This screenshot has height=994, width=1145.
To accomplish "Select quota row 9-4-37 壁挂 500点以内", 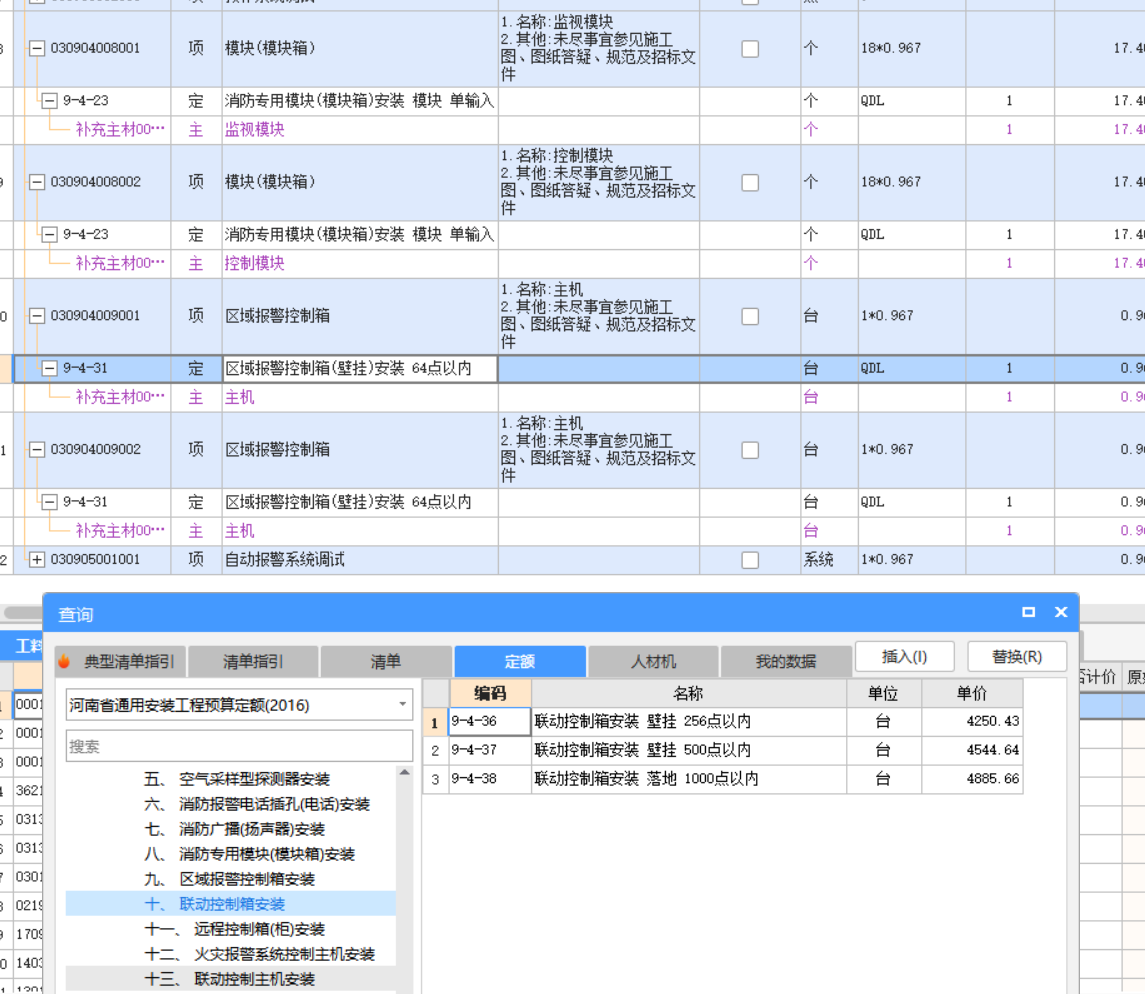I will 723,750.
